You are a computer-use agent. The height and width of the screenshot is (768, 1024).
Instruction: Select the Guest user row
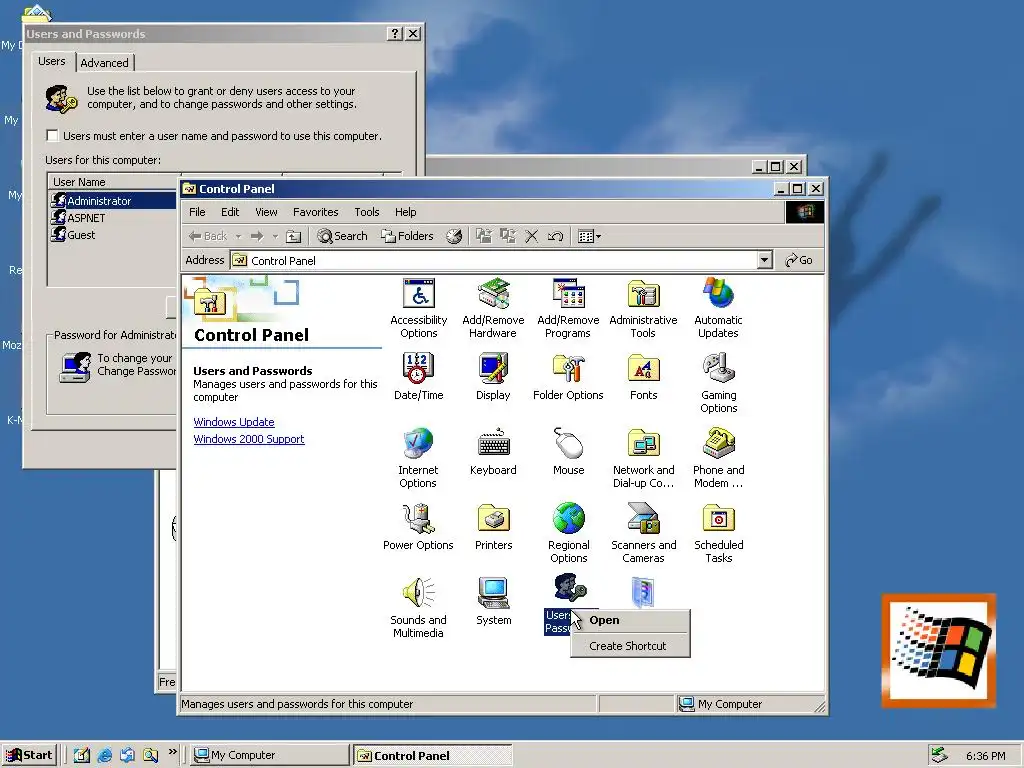(112, 234)
